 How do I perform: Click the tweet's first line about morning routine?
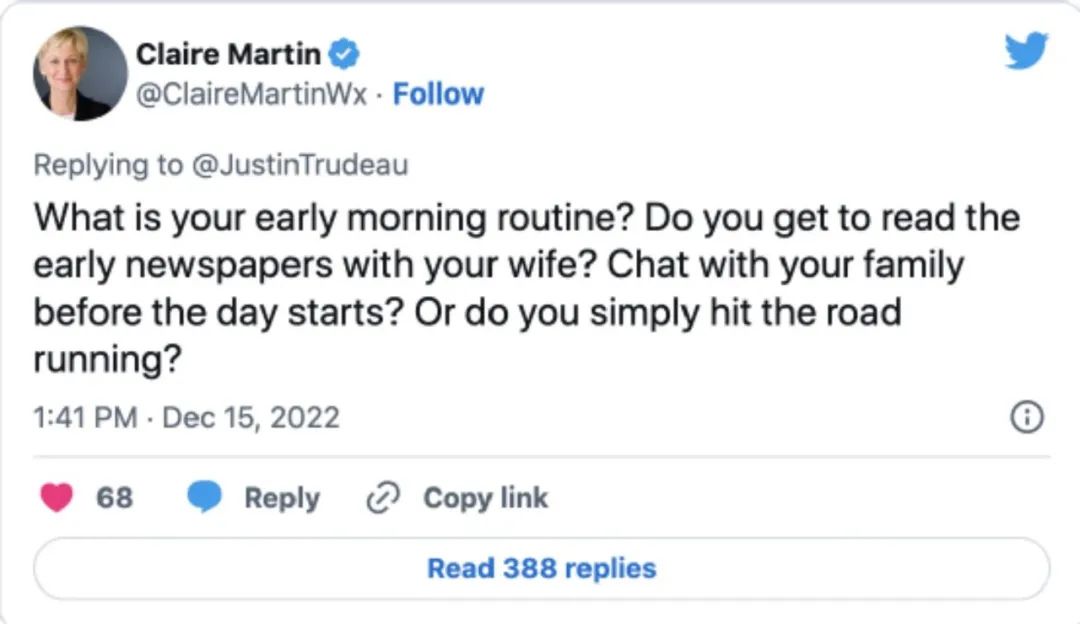pyautogui.click(x=527, y=218)
